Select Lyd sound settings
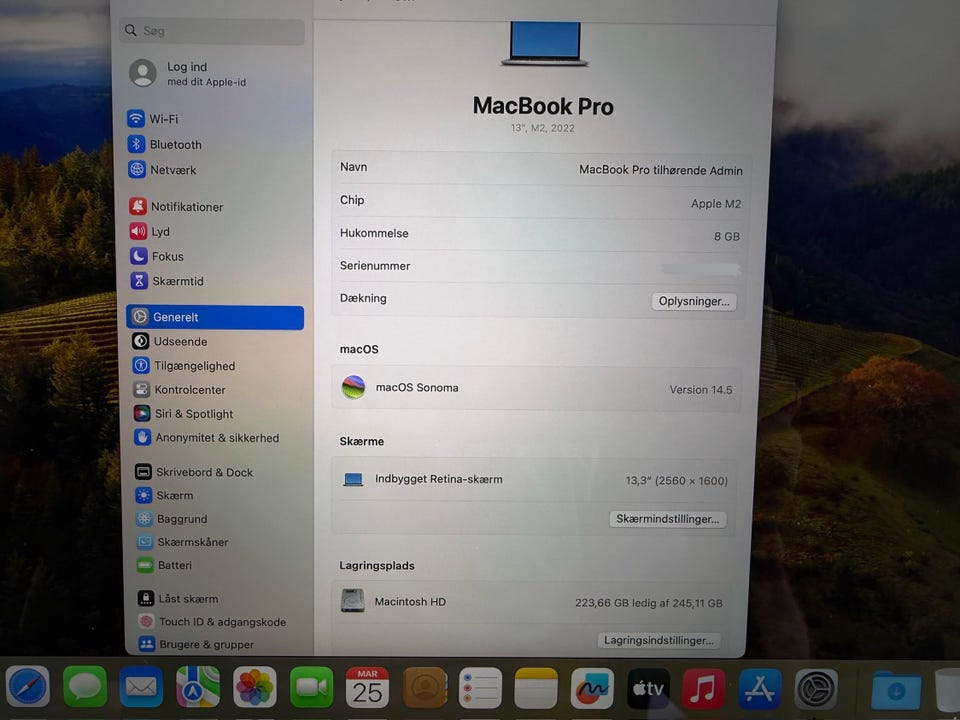The height and width of the screenshot is (720, 960). click(x=150, y=231)
